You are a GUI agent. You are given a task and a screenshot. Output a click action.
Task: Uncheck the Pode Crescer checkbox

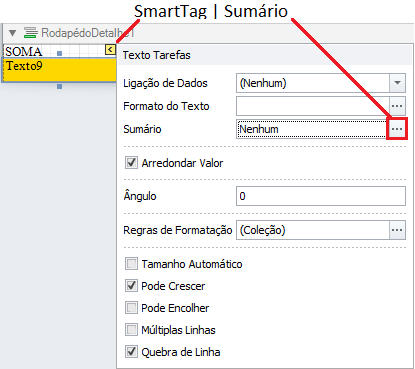[131, 286]
